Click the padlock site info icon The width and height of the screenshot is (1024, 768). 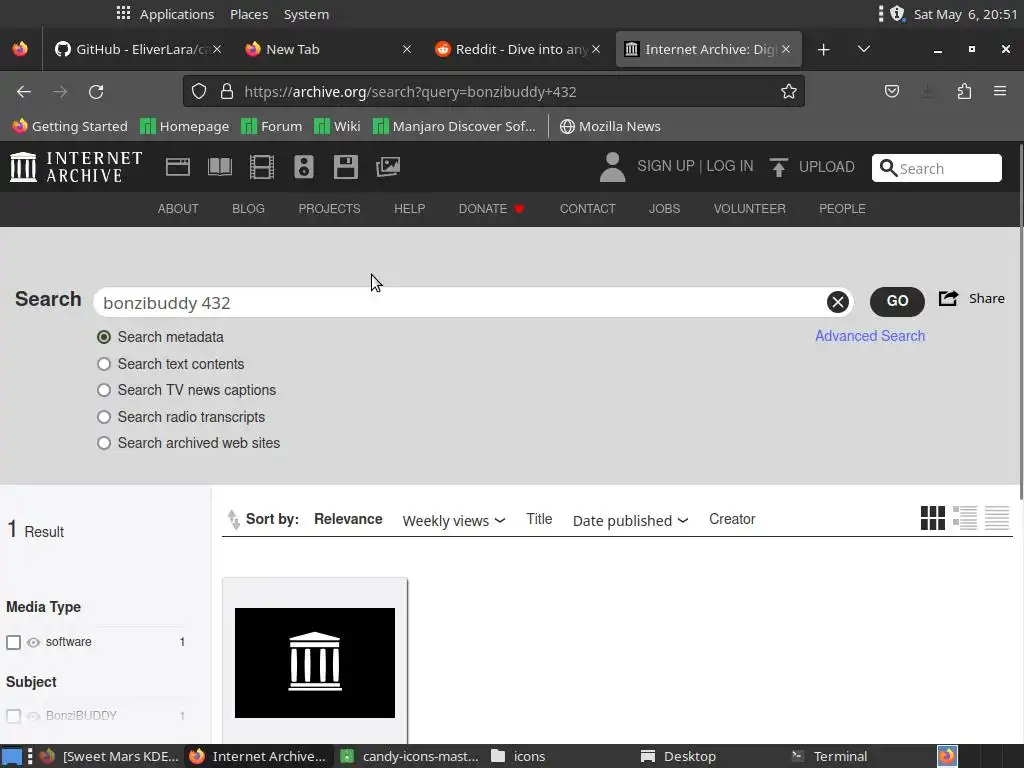pyautogui.click(x=227, y=91)
